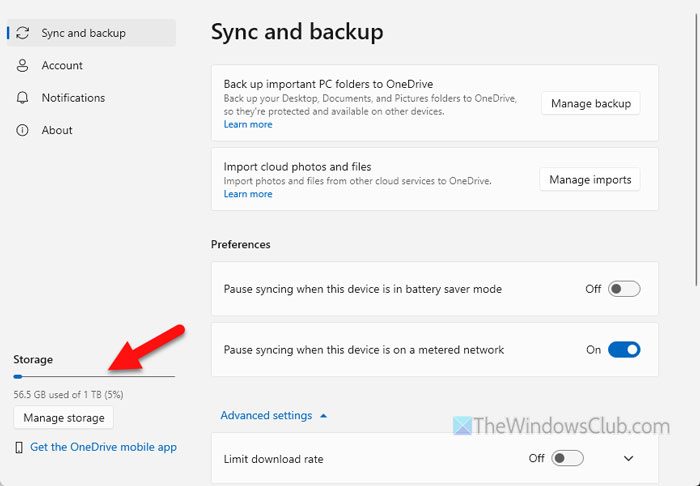Toggle battery saver mode pause syncing switch
Image resolution: width=700 pixels, height=486 pixels.
pyautogui.click(x=624, y=289)
